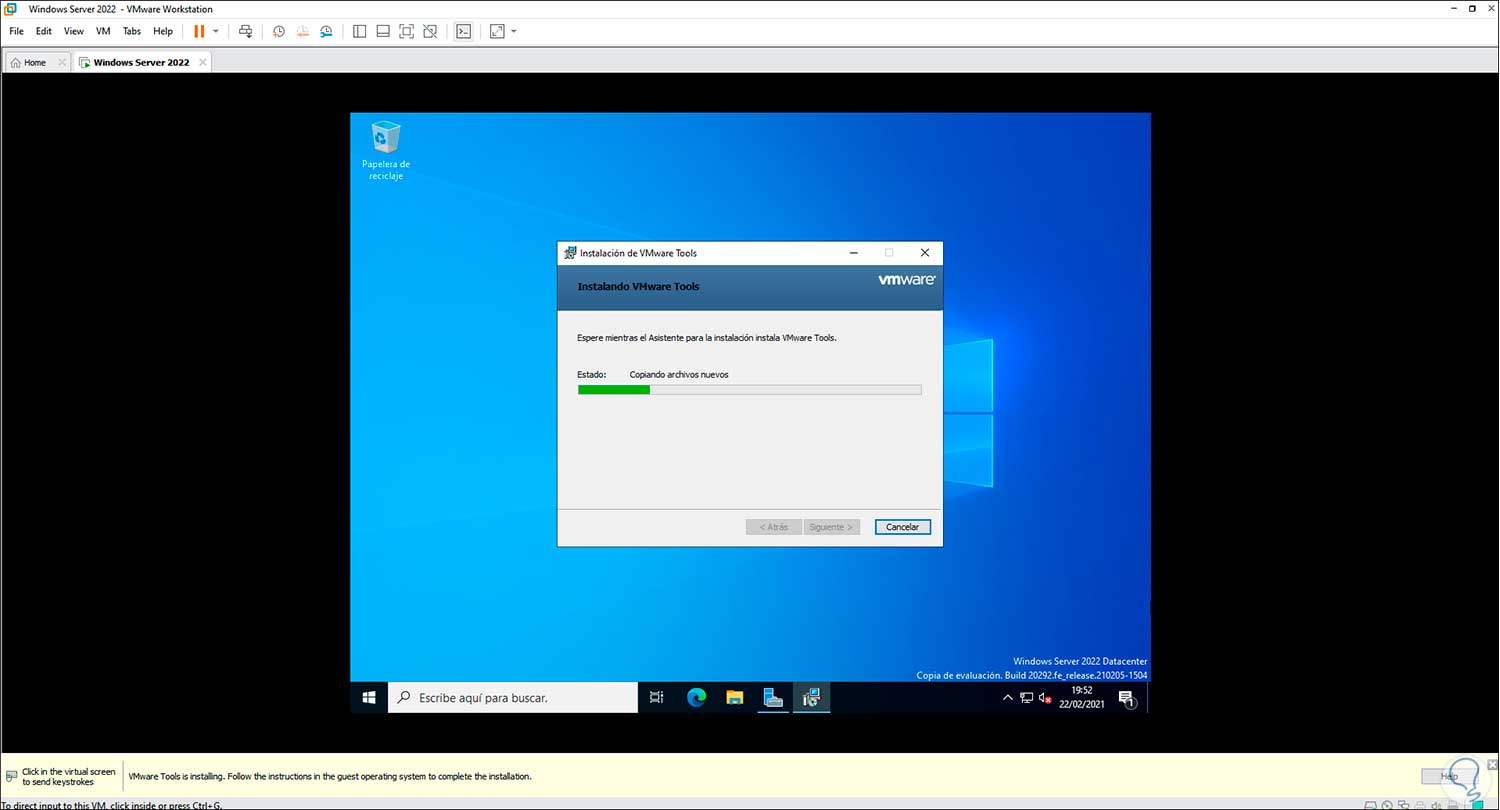The height and width of the screenshot is (810, 1500).
Task: Show hidden system tray icons
Action: pos(1008,698)
